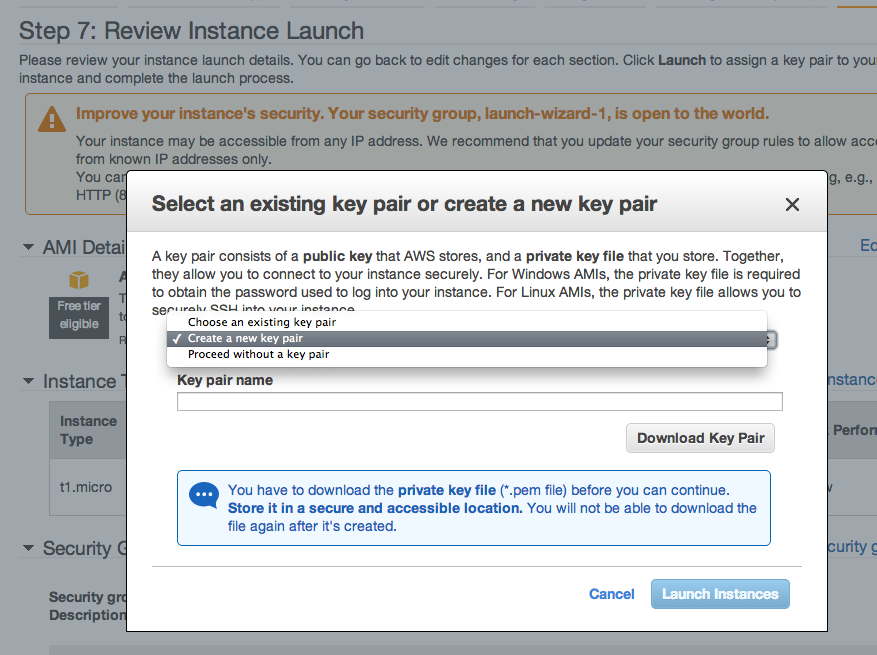Collapse the Security Groups section
Image resolution: width=877 pixels, height=655 pixels.
click(x=29, y=548)
